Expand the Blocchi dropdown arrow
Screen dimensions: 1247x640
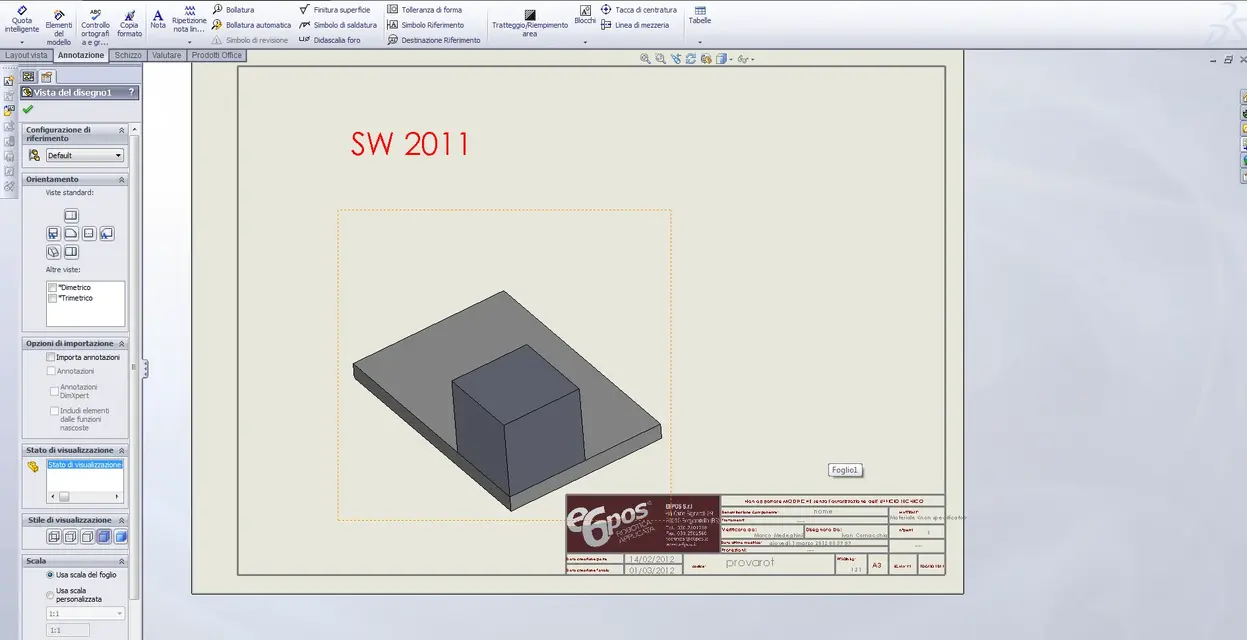tap(585, 43)
